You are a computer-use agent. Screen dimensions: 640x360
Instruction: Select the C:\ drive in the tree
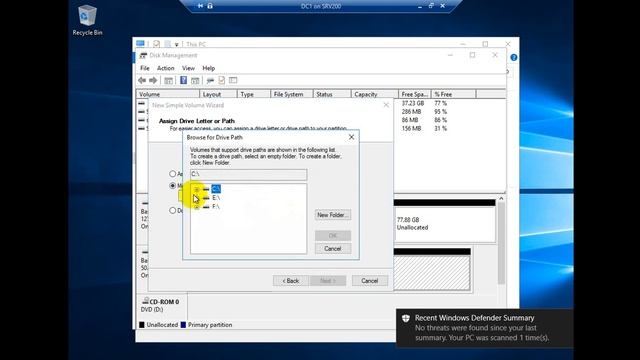tap(216, 189)
